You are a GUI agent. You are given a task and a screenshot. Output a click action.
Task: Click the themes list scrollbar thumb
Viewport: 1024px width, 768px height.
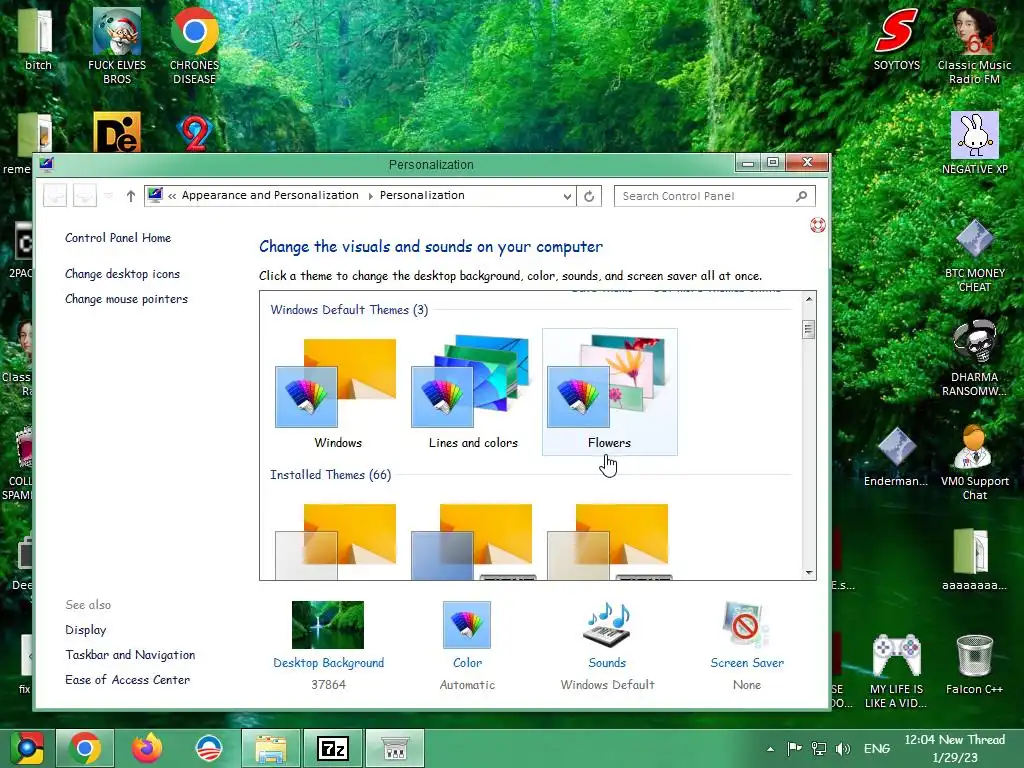click(808, 329)
